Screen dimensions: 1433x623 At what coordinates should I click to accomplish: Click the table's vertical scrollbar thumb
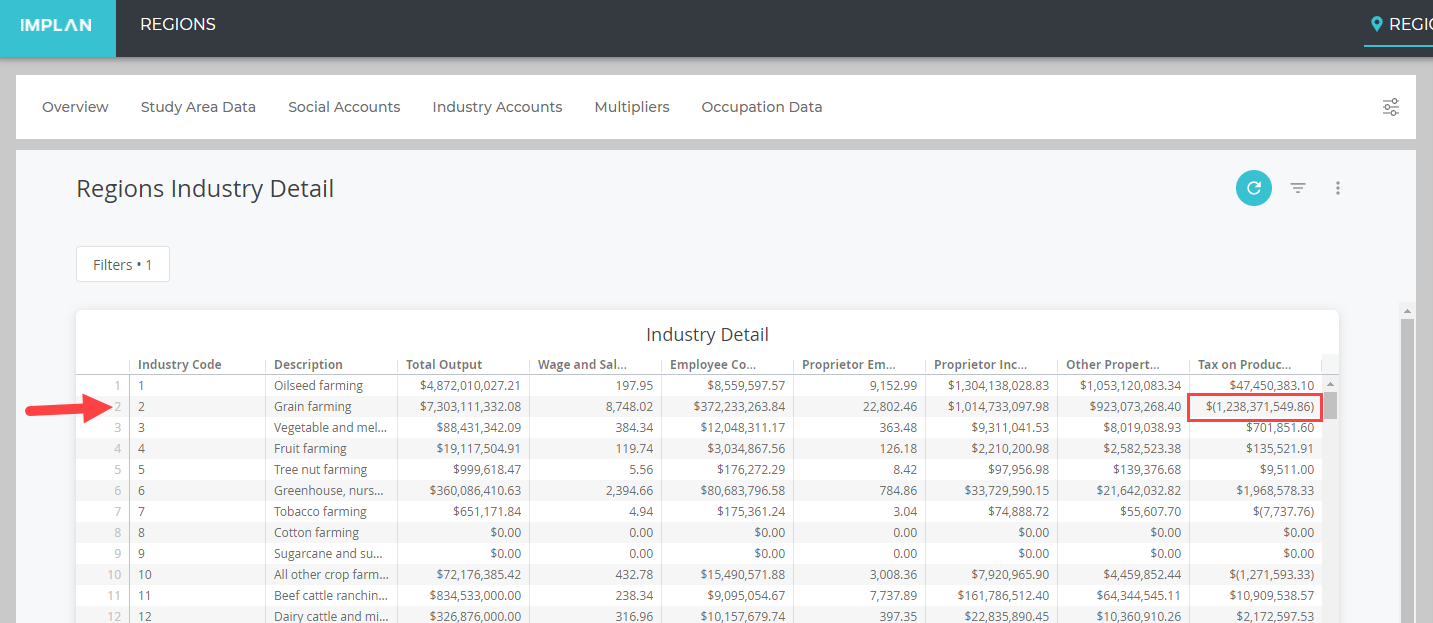(x=1331, y=405)
